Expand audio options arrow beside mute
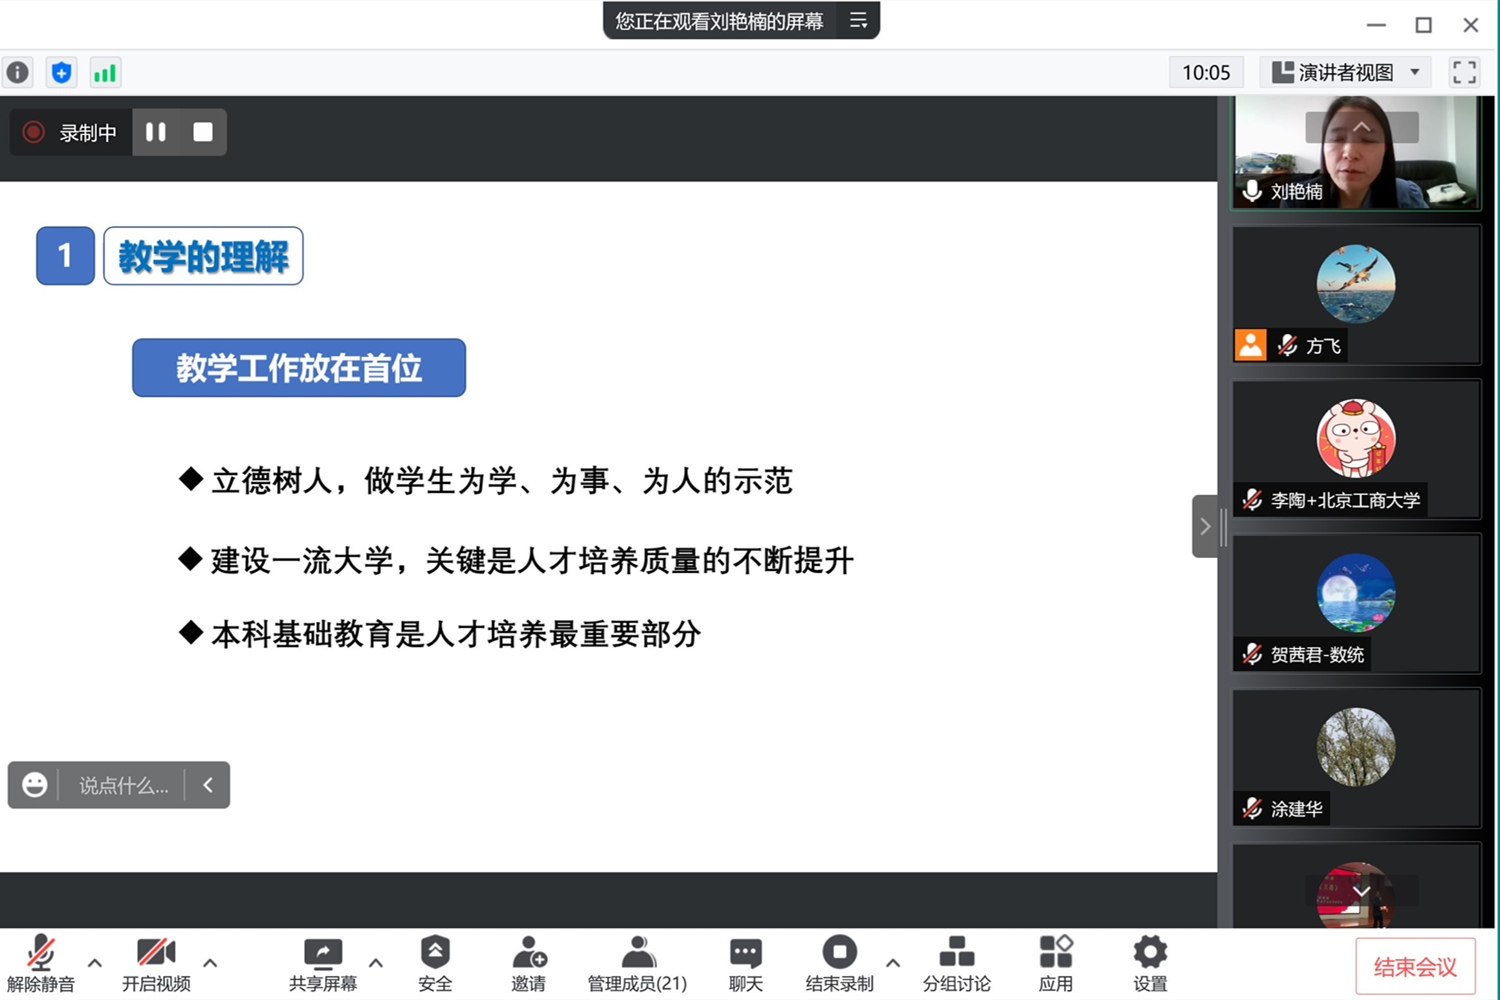Image resolution: width=1500 pixels, height=1000 pixels. [x=95, y=963]
